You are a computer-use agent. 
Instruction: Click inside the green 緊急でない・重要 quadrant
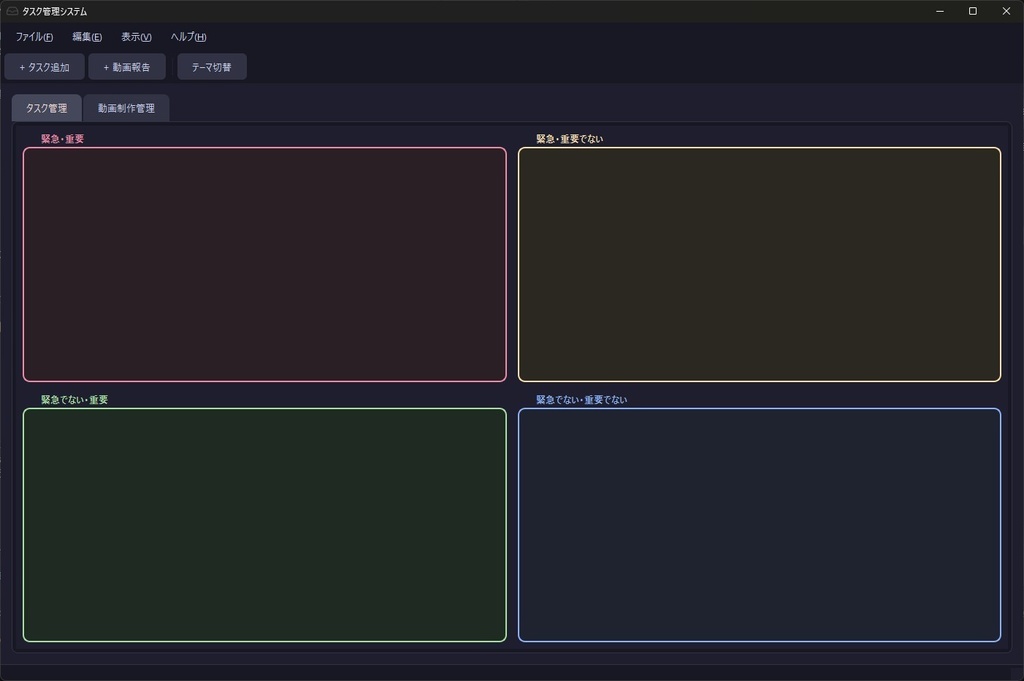(x=264, y=525)
